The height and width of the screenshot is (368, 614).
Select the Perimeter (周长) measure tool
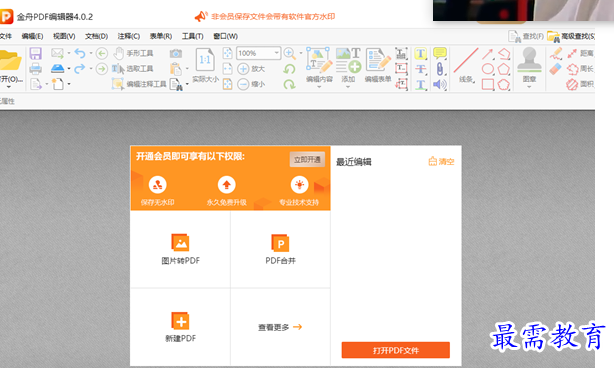tap(580, 69)
